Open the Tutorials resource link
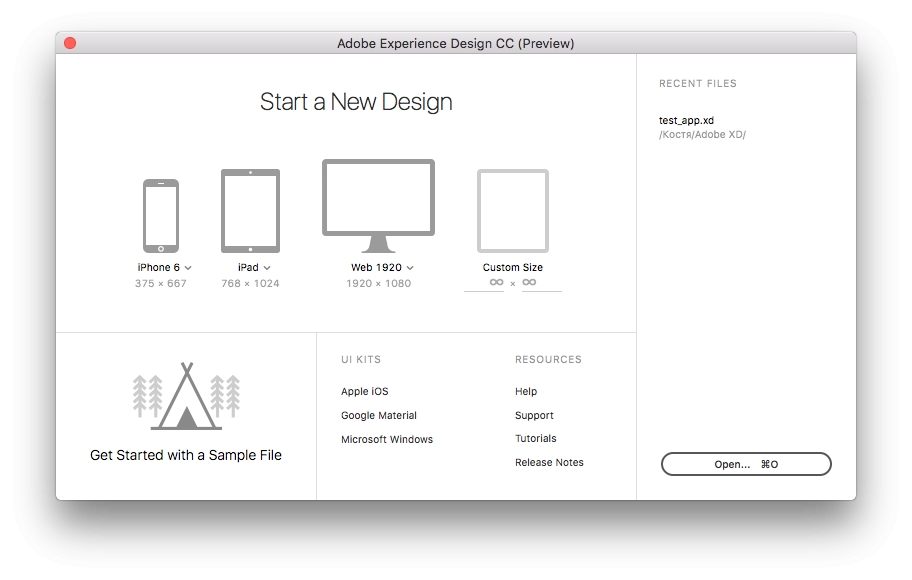 (x=536, y=438)
